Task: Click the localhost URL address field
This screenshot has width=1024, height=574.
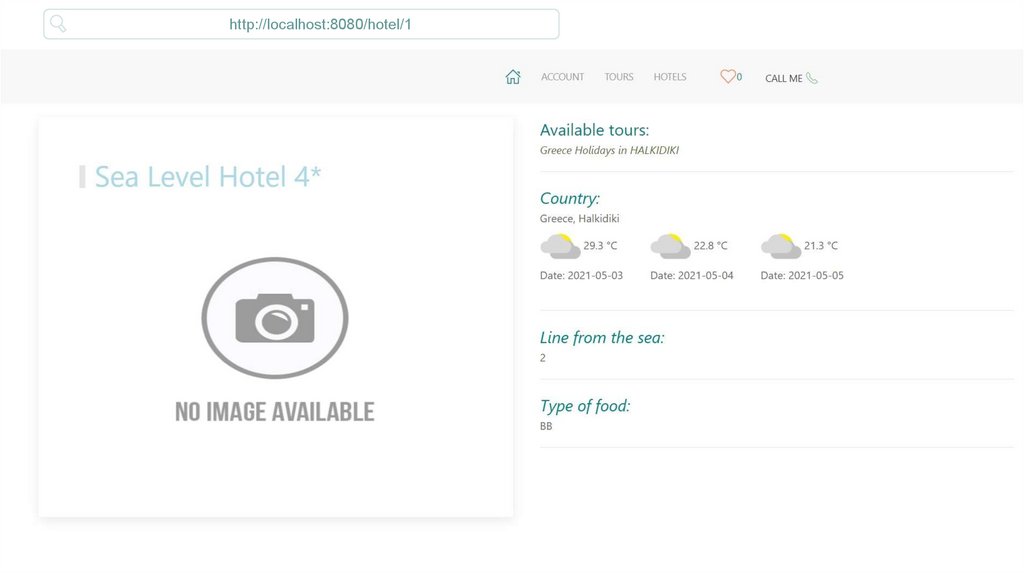Action: (301, 24)
